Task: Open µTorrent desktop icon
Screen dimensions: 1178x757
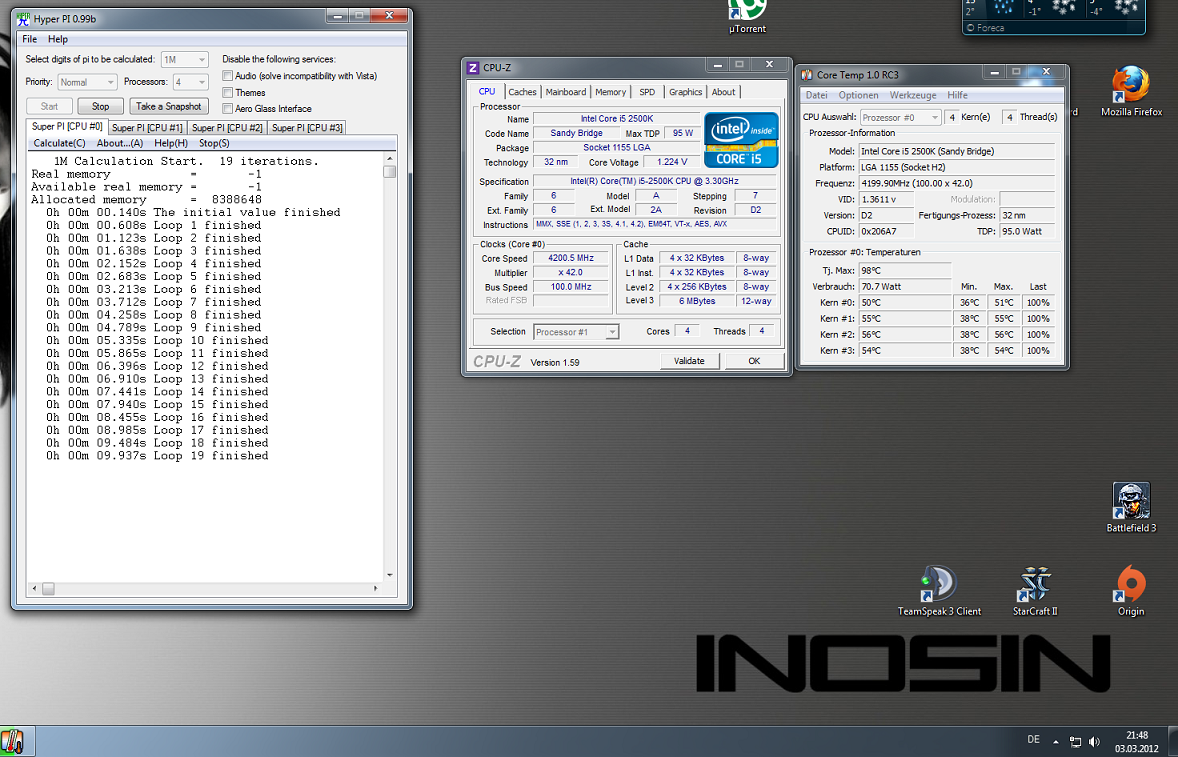Action: click(747, 10)
